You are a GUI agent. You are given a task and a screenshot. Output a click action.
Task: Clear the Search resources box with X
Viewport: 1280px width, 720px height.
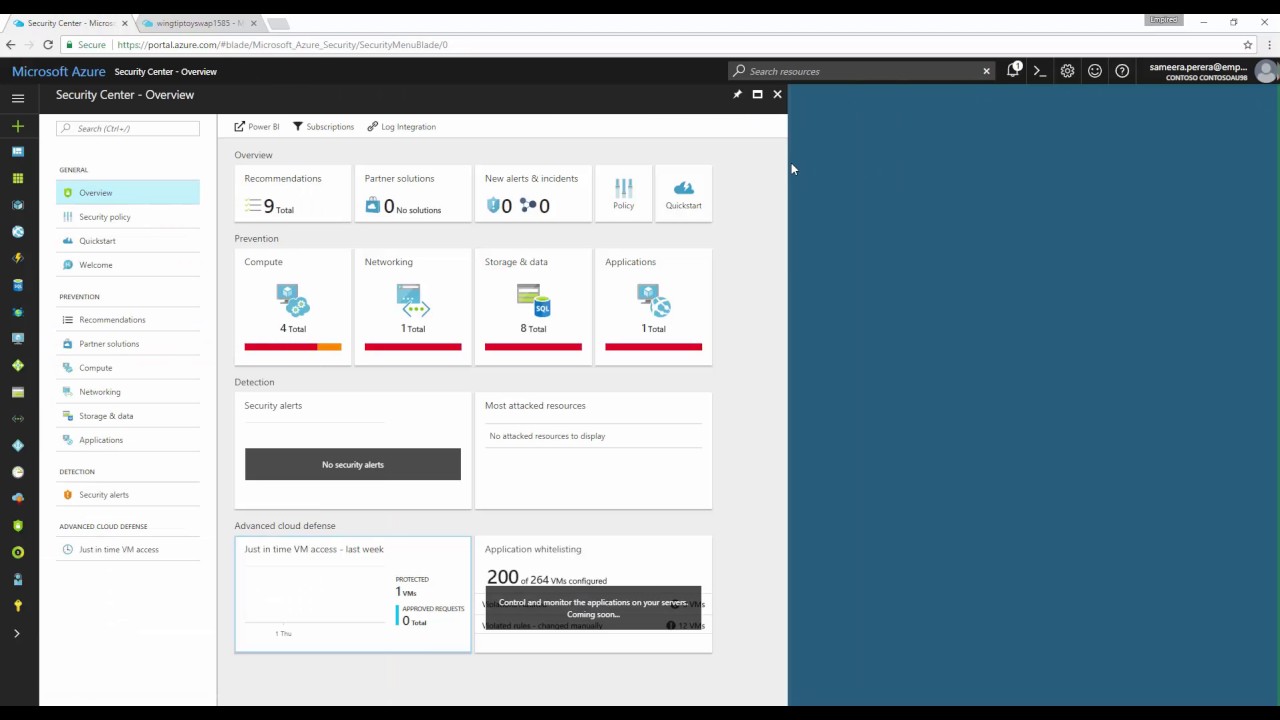[x=986, y=71]
